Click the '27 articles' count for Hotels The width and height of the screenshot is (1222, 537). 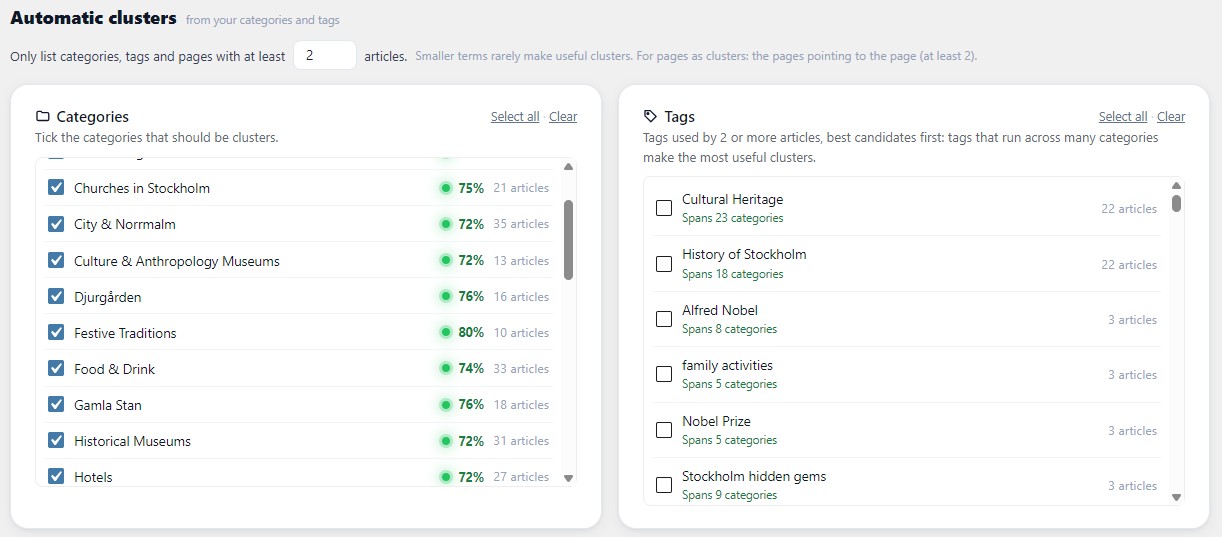click(x=521, y=476)
